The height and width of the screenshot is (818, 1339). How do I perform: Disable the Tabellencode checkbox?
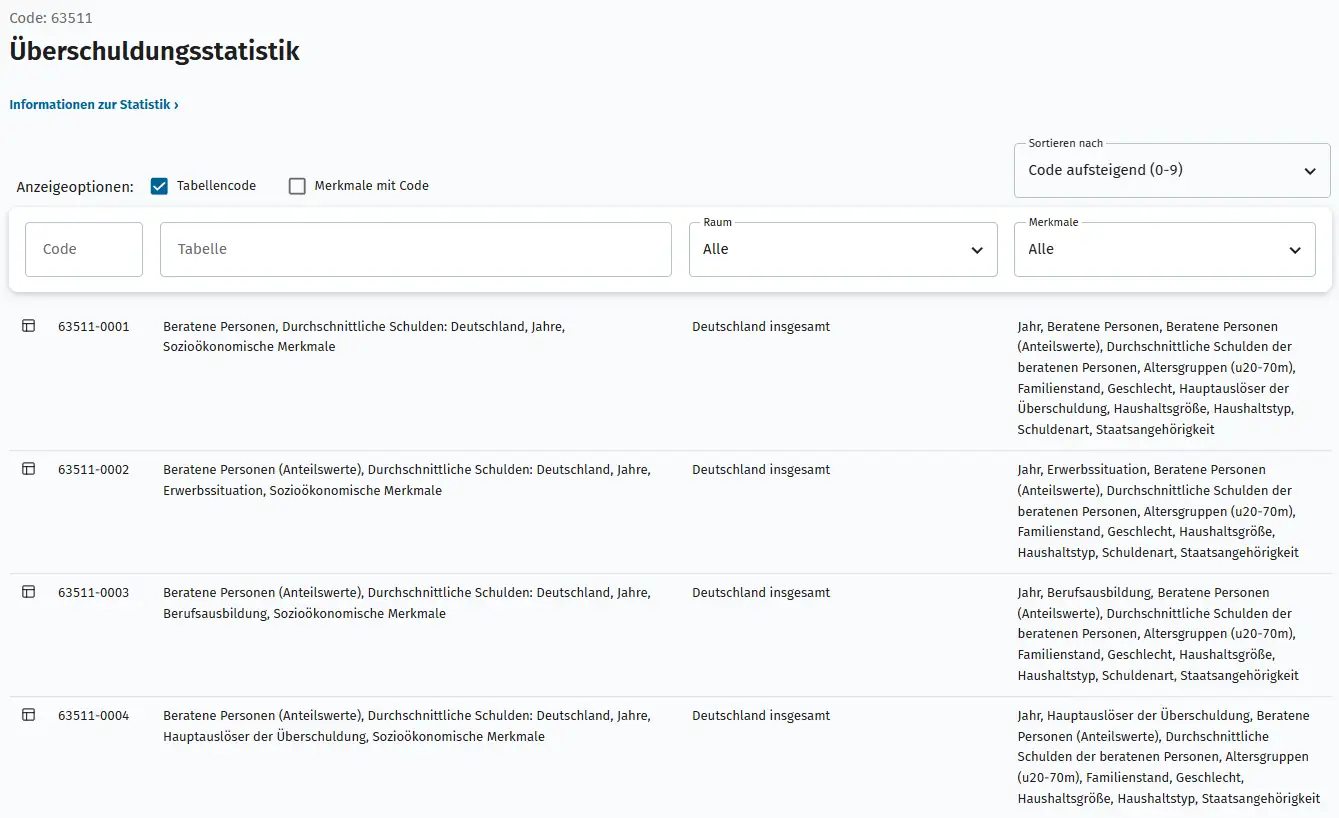click(159, 184)
